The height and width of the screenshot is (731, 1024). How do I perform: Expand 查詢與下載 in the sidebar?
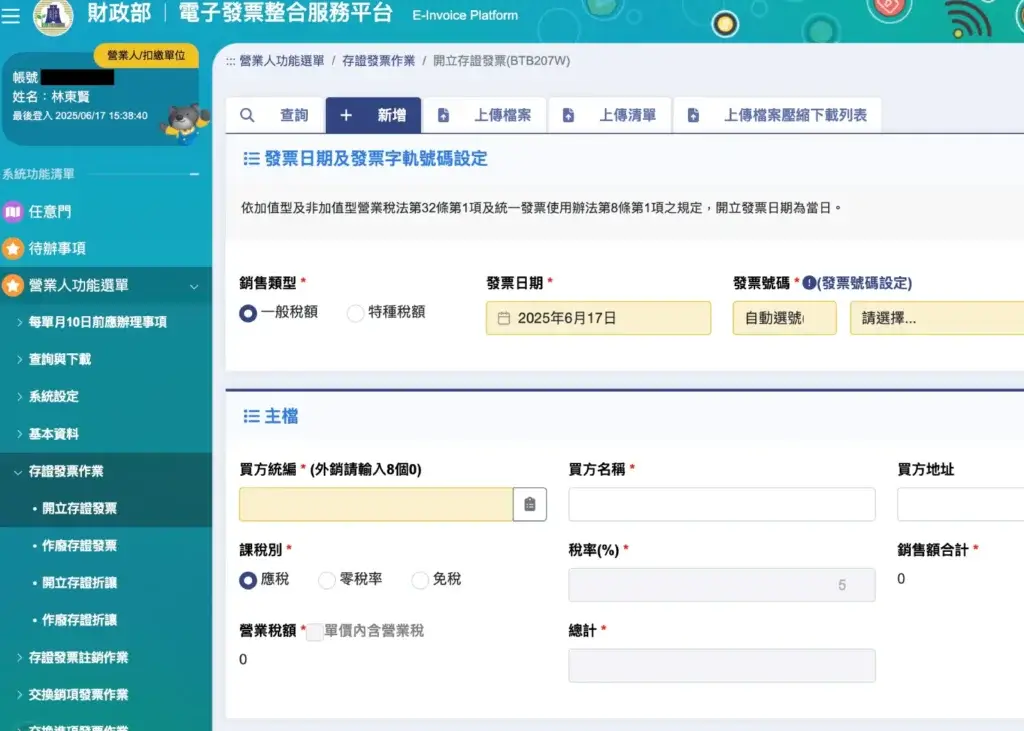coord(60,359)
